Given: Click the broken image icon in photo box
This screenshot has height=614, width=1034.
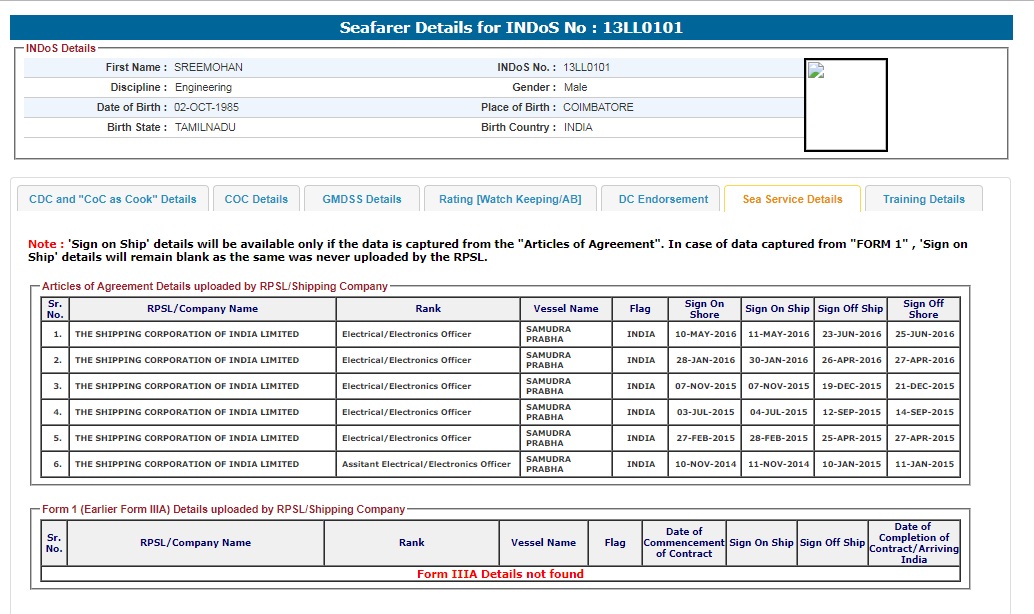Looking at the screenshot, I should point(816,71).
